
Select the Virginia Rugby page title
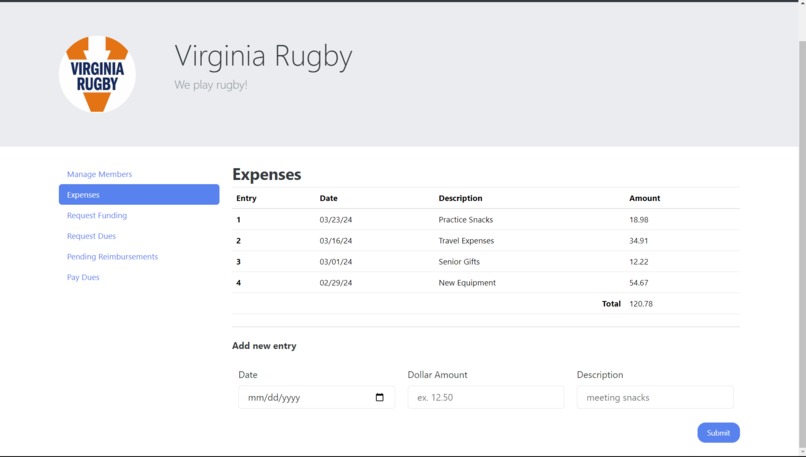(x=263, y=56)
